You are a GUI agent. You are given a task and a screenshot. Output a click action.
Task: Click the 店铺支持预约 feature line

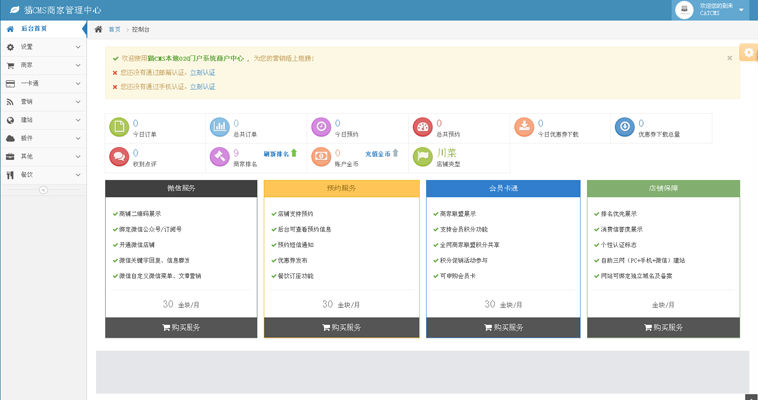292,214
